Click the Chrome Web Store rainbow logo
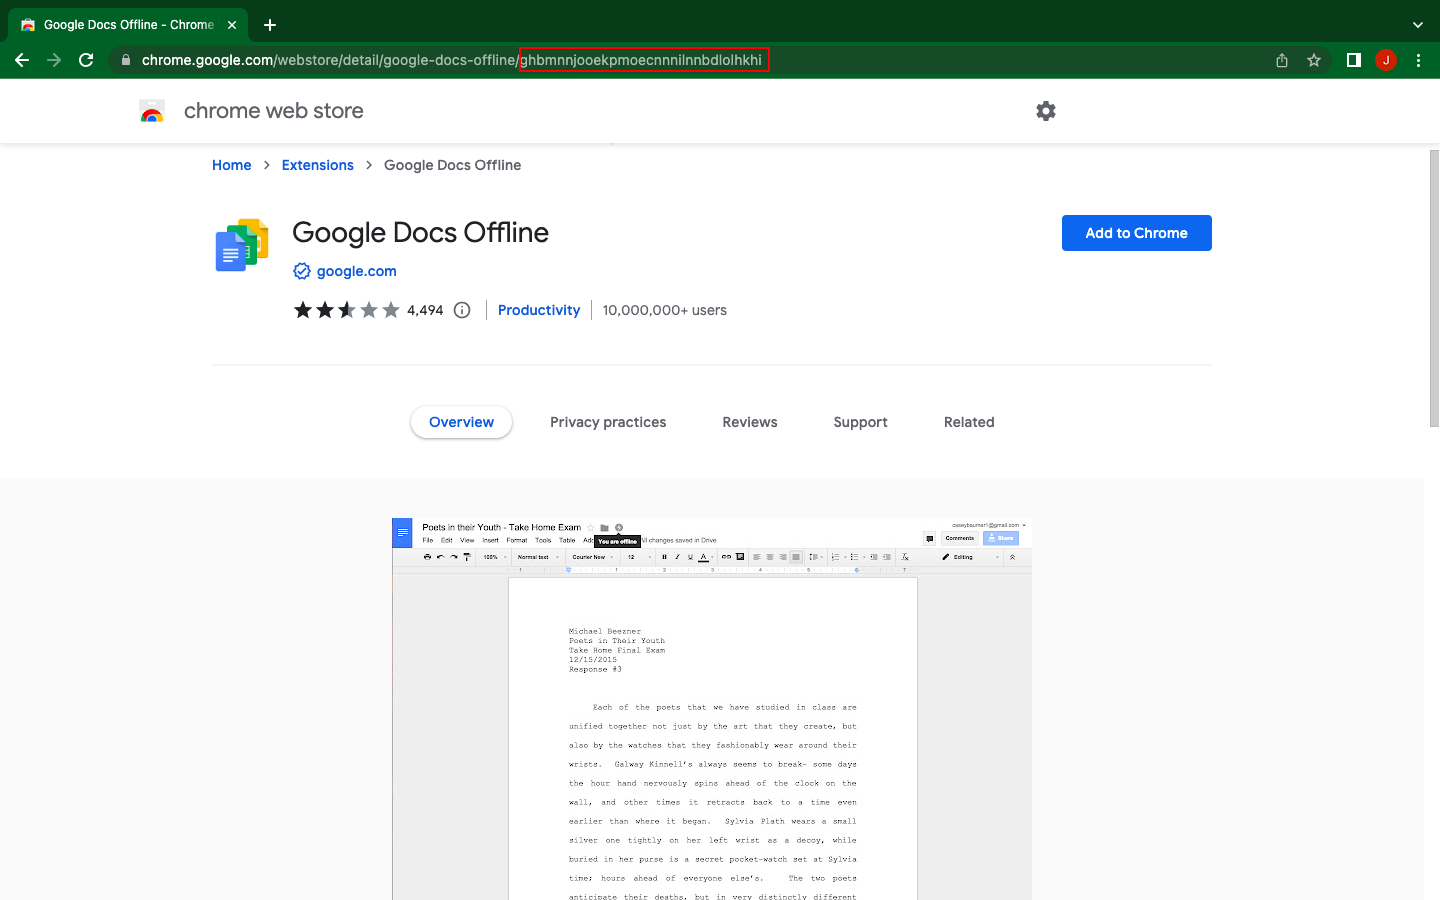Viewport: 1440px width, 900px height. (152, 111)
